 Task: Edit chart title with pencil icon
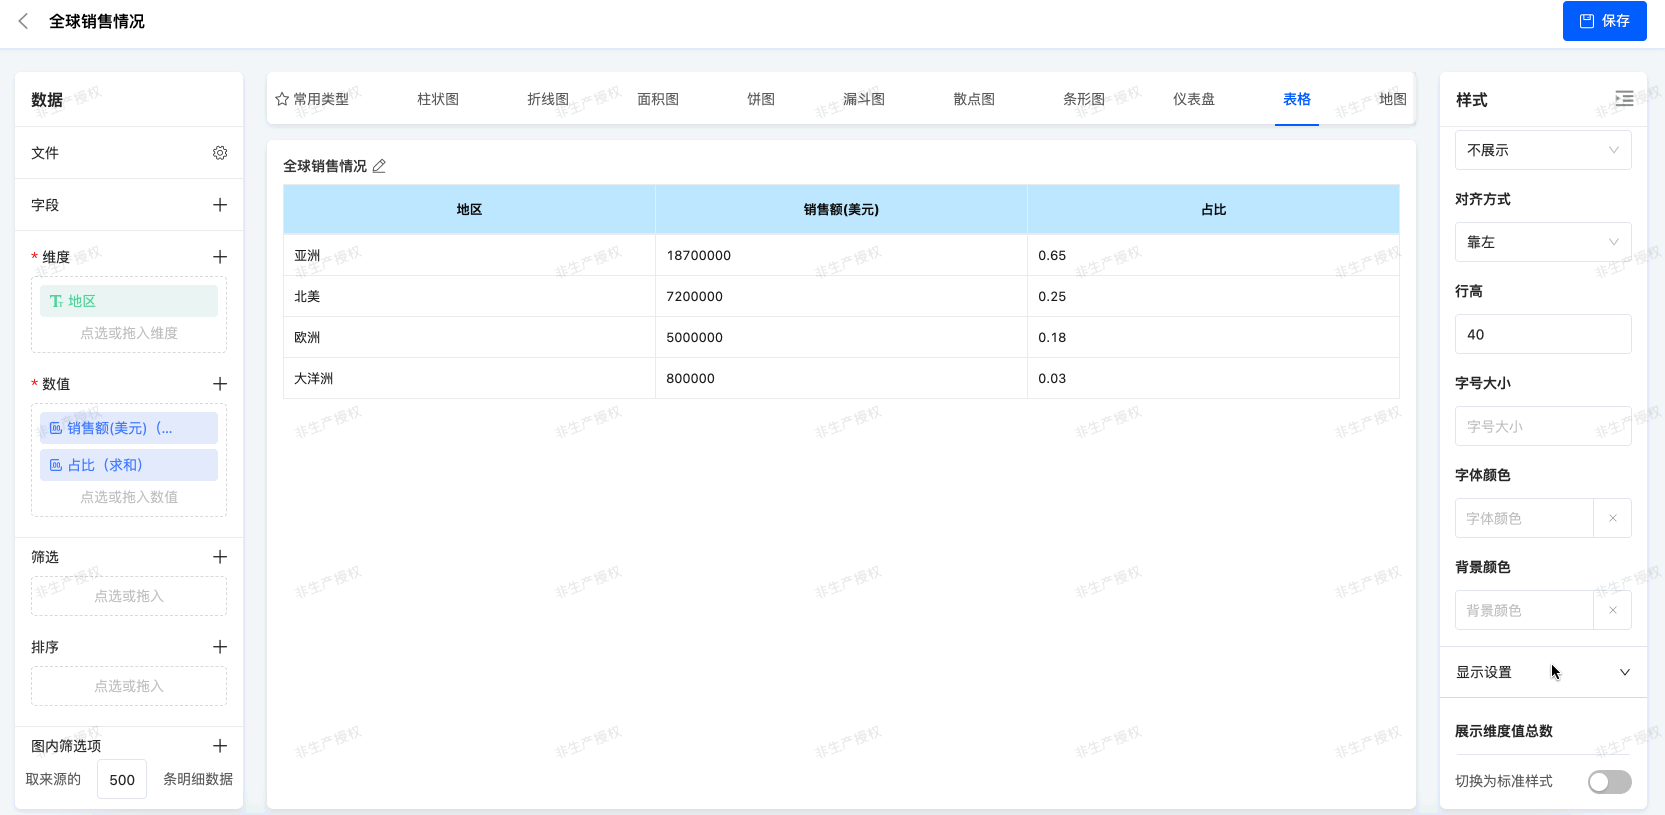coord(379,166)
